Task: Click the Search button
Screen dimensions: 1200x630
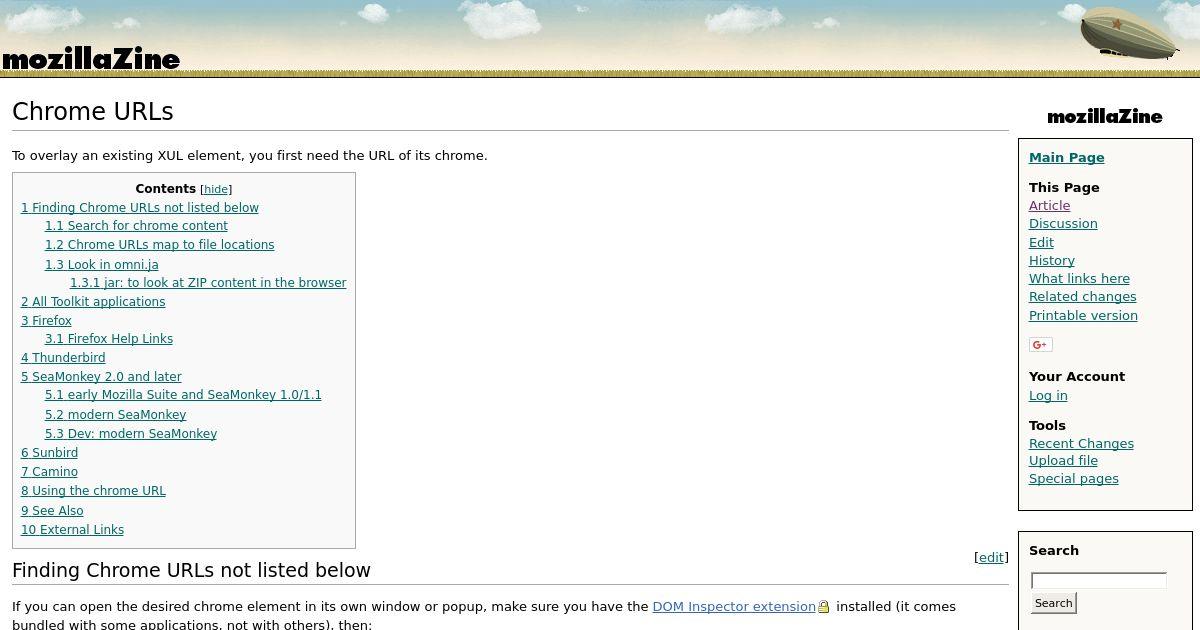Action: pos(1053,603)
